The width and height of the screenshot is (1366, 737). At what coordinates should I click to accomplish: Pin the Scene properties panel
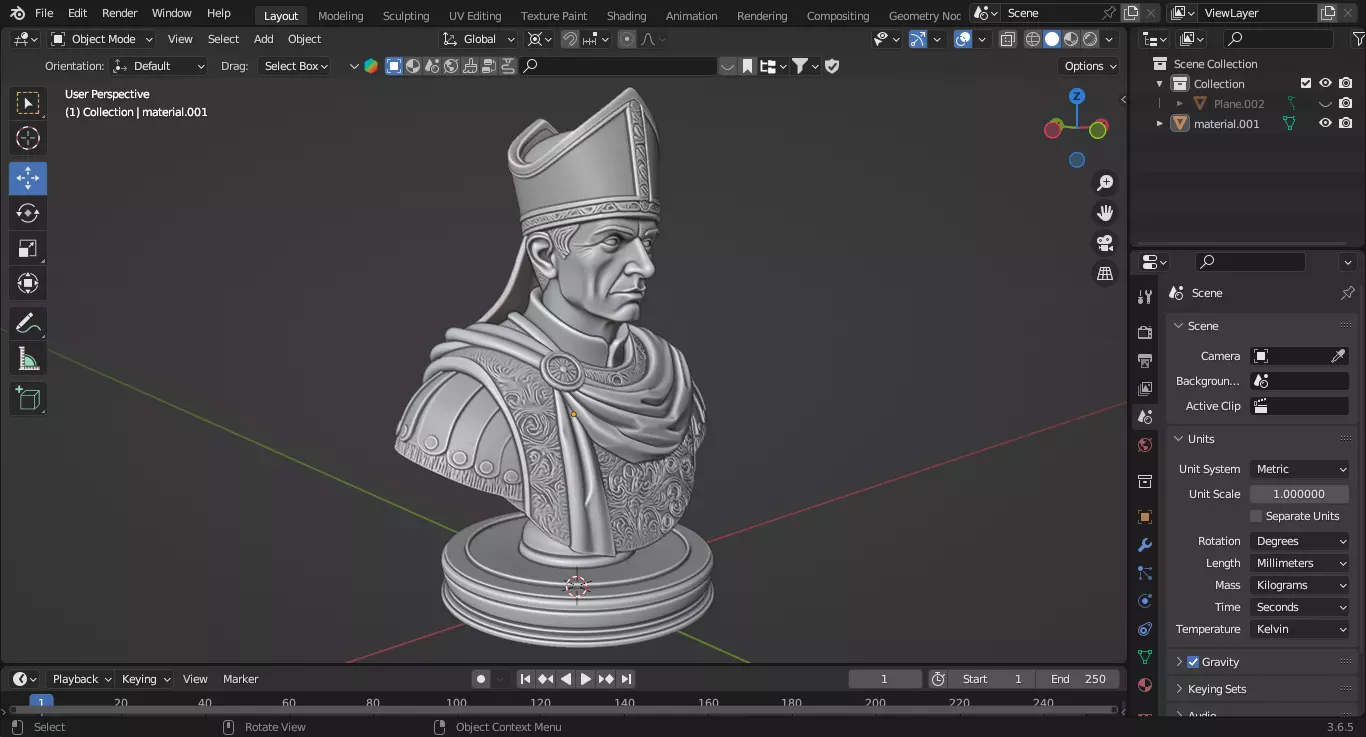point(1347,293)
